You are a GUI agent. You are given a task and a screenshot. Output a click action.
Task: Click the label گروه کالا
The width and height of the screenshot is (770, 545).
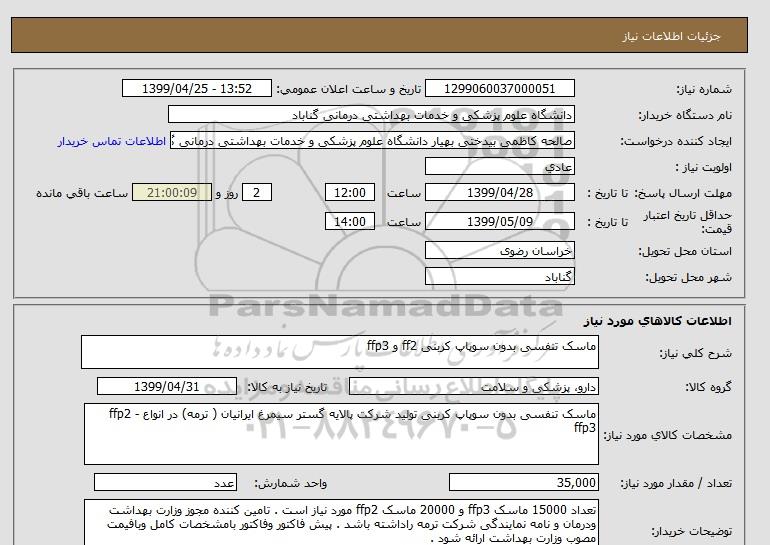pos(708,387)
